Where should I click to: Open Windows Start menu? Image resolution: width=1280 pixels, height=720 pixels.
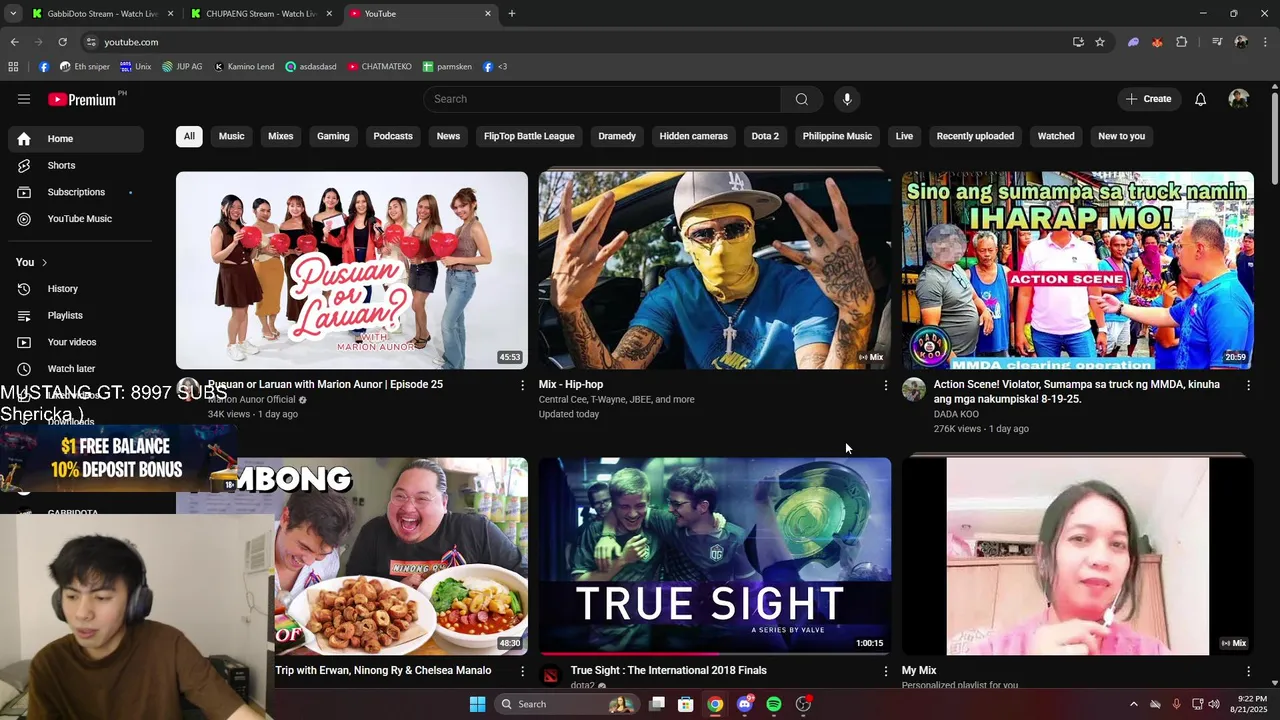click(477, 704)
